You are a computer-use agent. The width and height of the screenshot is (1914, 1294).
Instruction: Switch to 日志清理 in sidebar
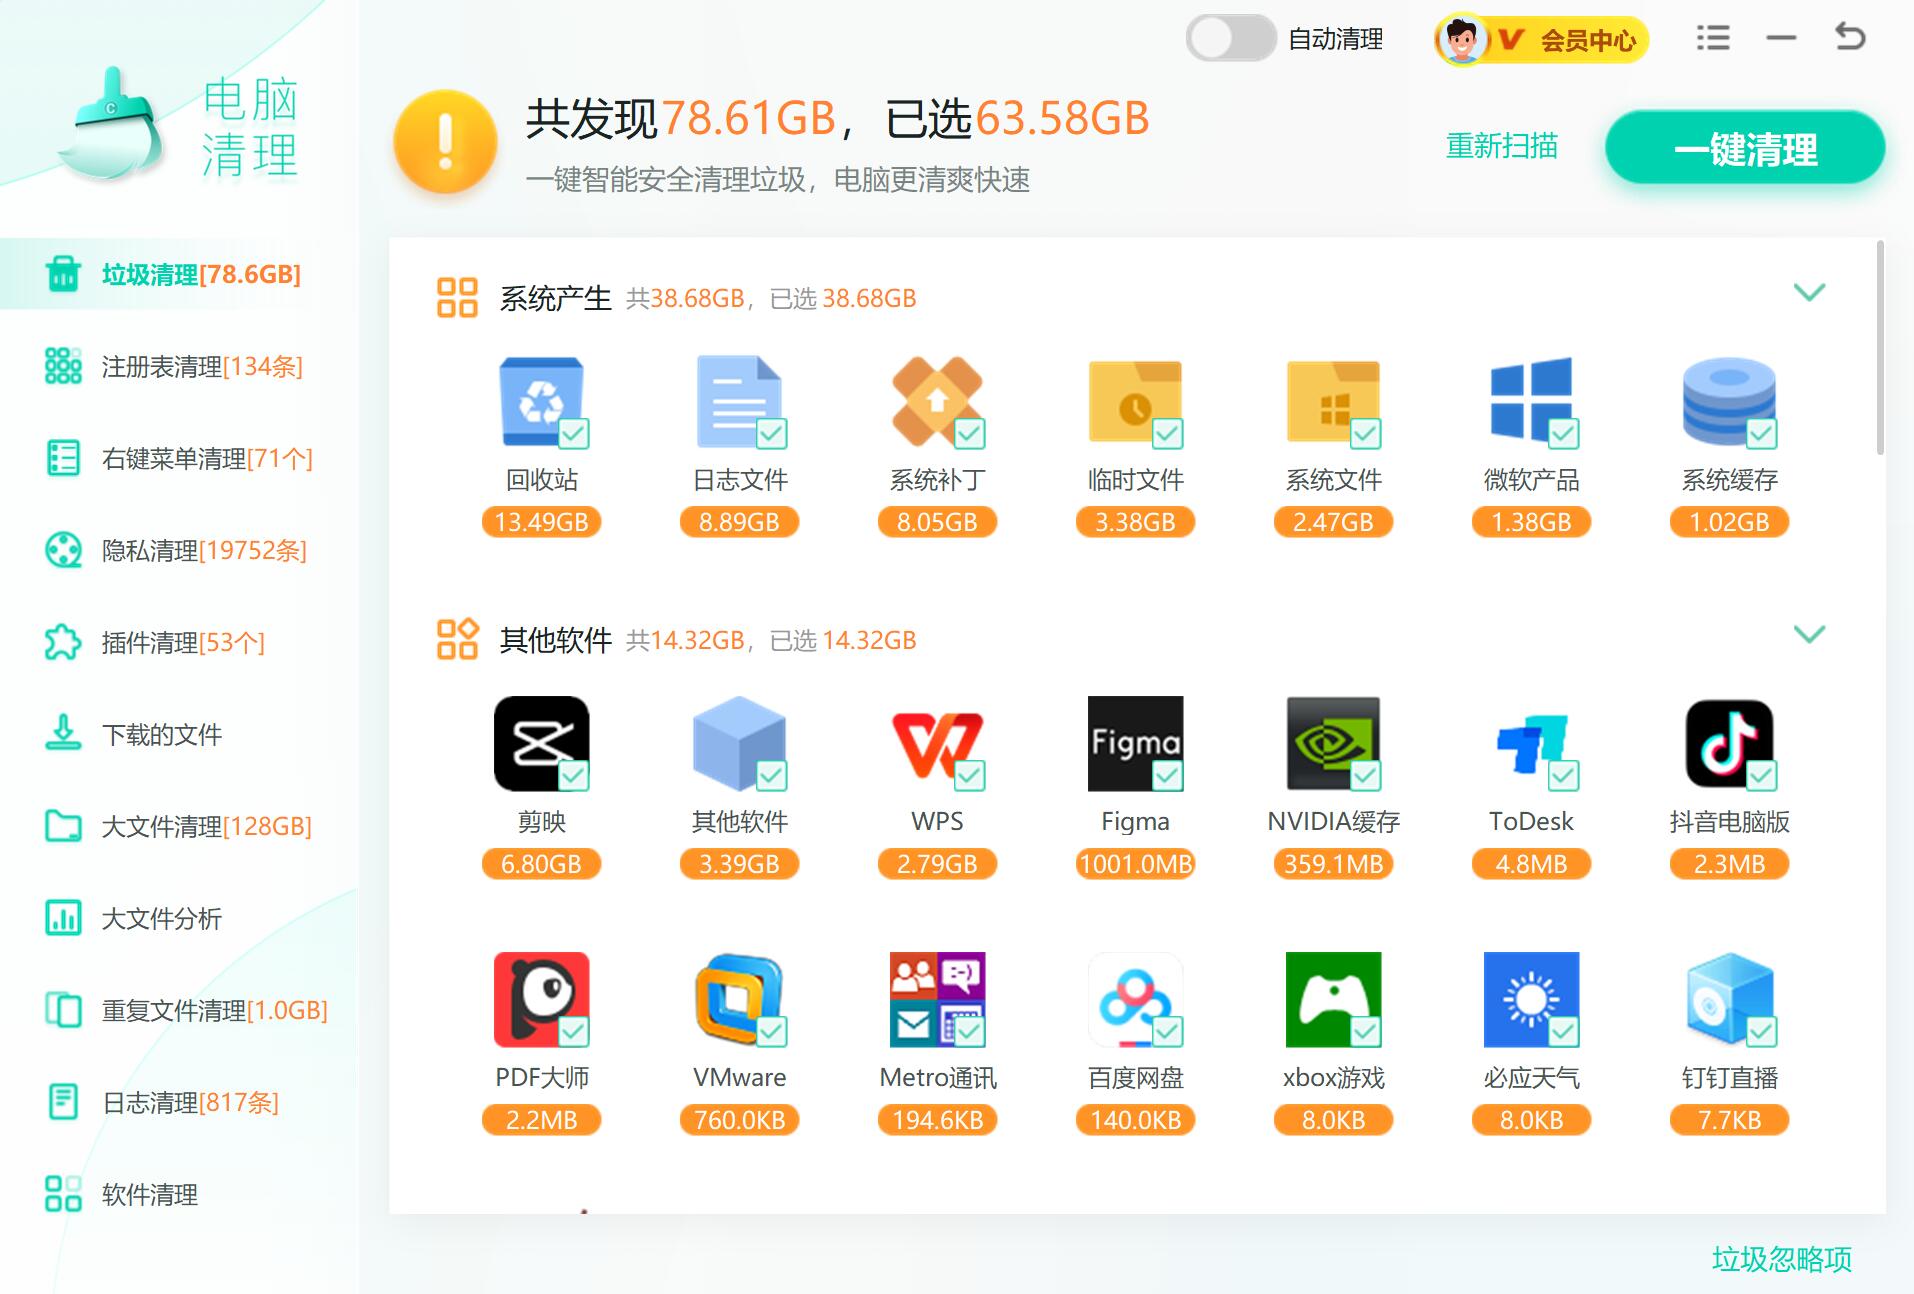pos(179,1102)
